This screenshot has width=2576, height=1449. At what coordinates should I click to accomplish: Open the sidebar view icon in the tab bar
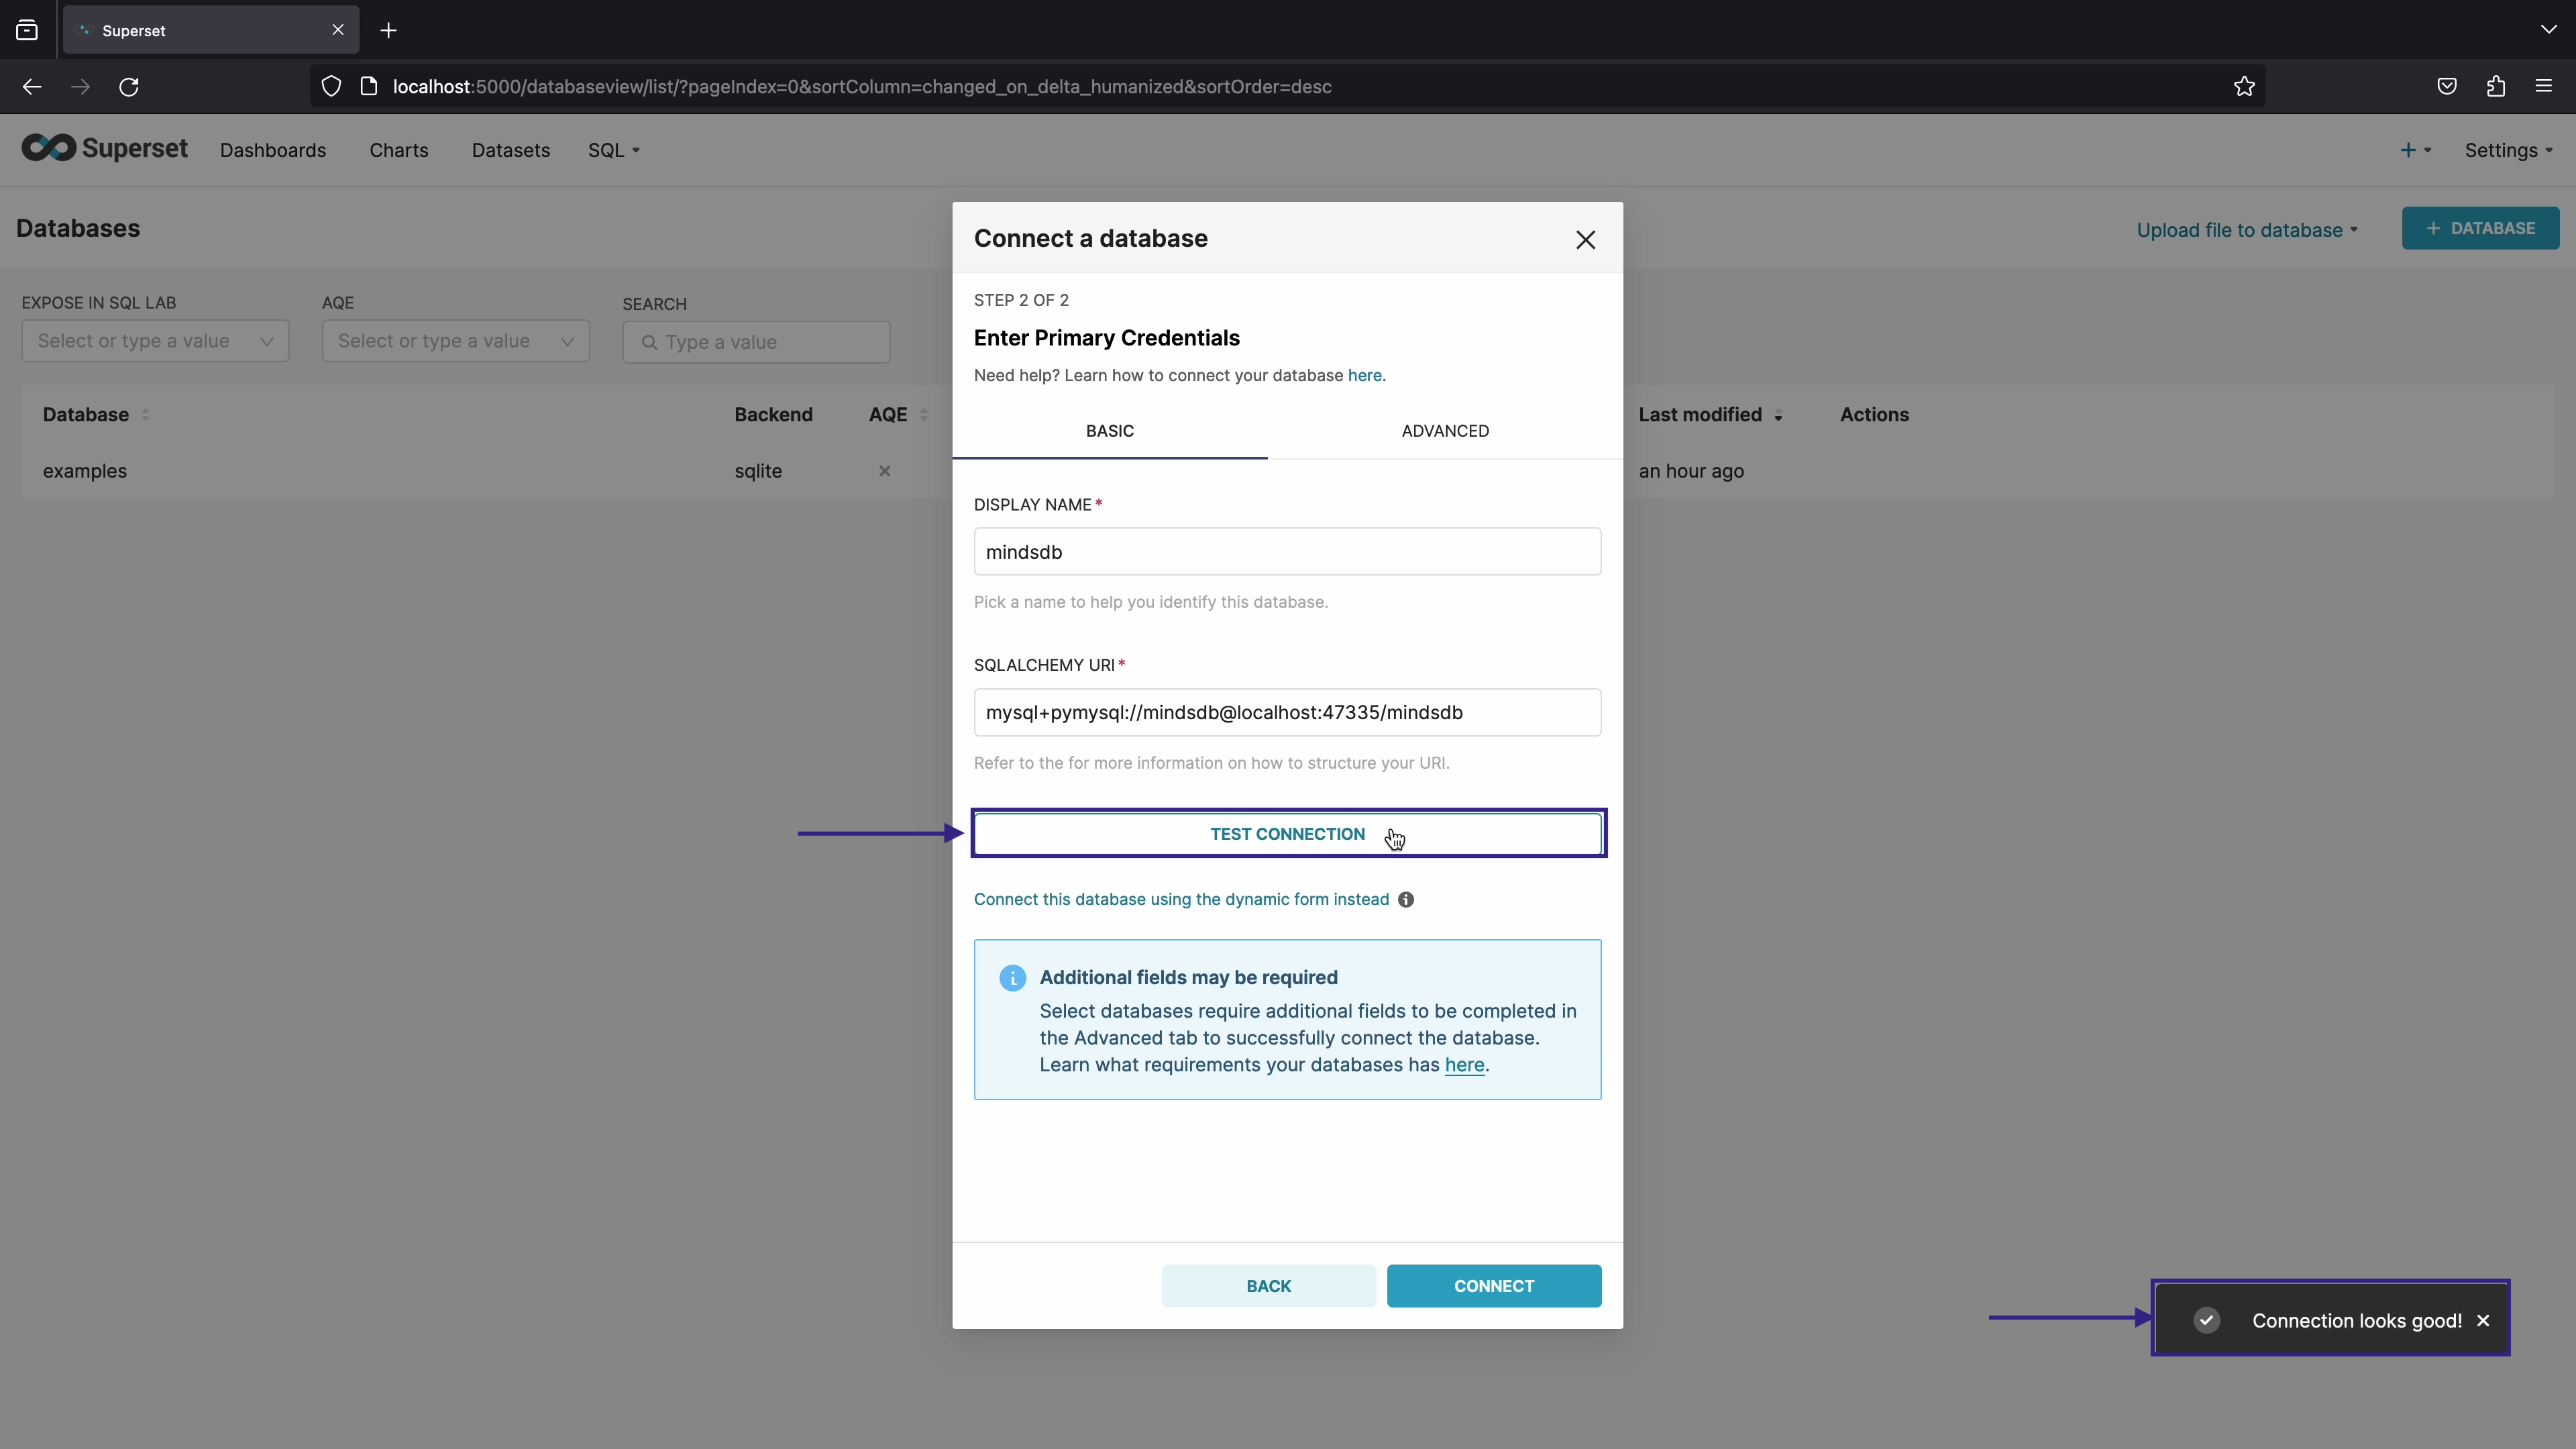coord(26,30)
